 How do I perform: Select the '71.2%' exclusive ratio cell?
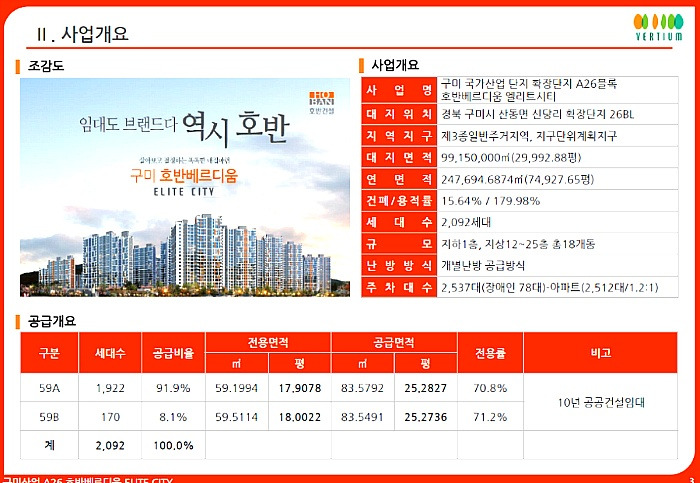(x=490, y=416)
